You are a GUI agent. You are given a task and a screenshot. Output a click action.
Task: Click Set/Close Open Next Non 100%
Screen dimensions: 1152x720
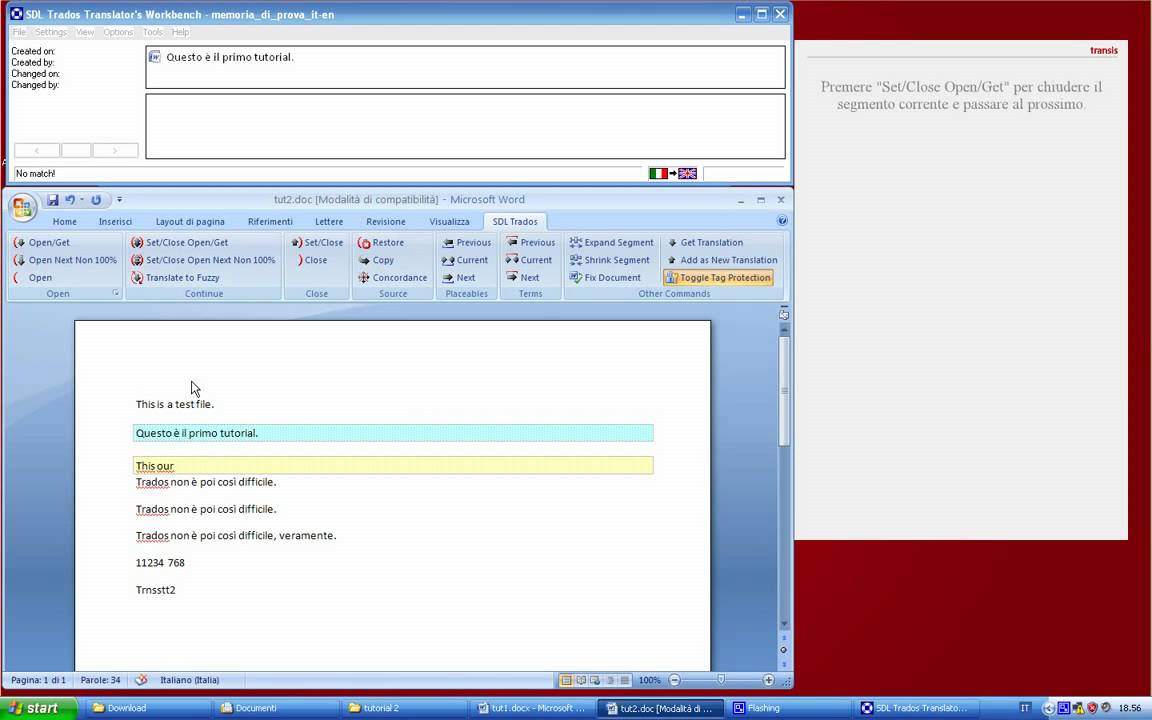[x=203, y=260]
